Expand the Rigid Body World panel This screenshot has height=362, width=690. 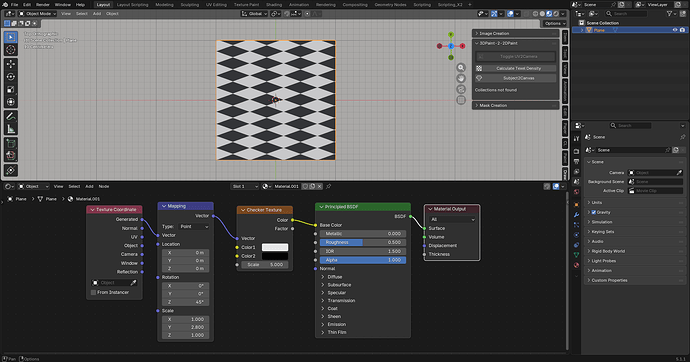point(635,251)
